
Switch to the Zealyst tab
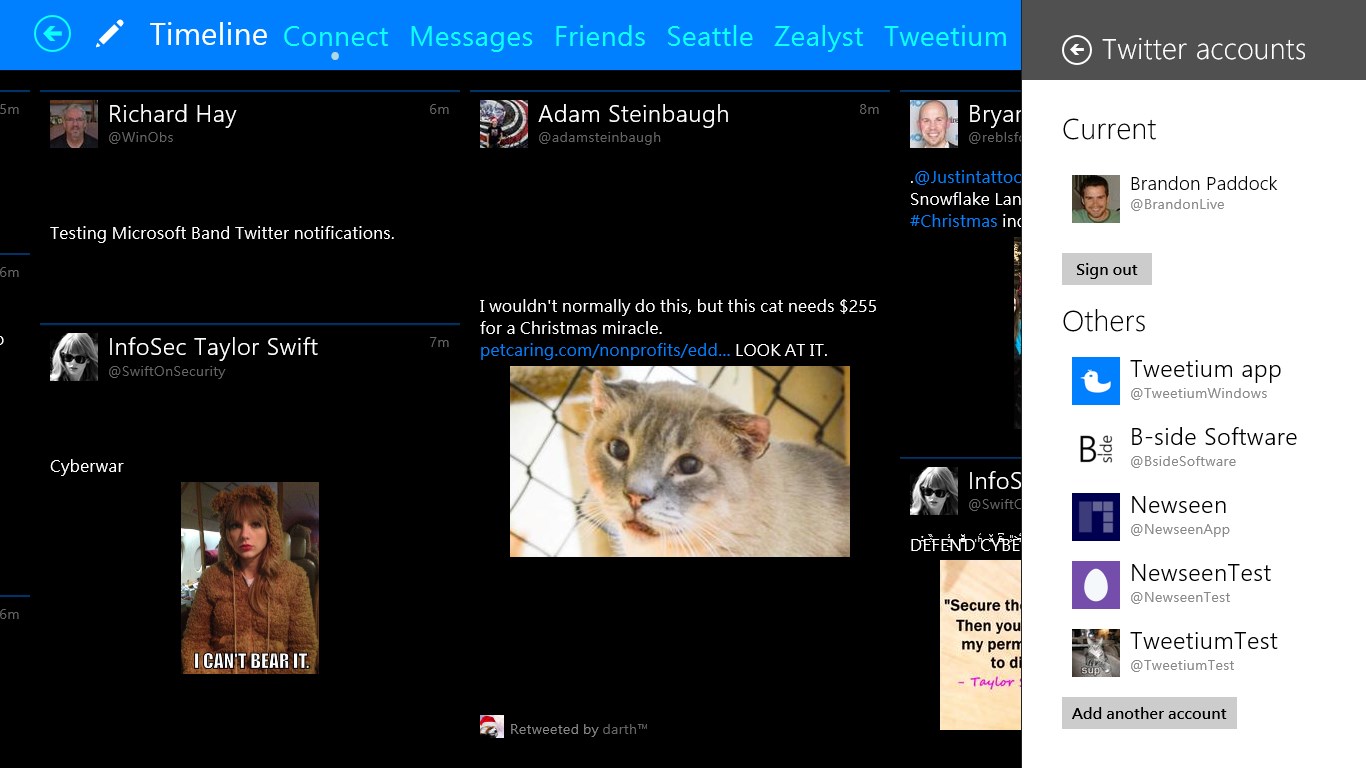(x=818, y=37)
